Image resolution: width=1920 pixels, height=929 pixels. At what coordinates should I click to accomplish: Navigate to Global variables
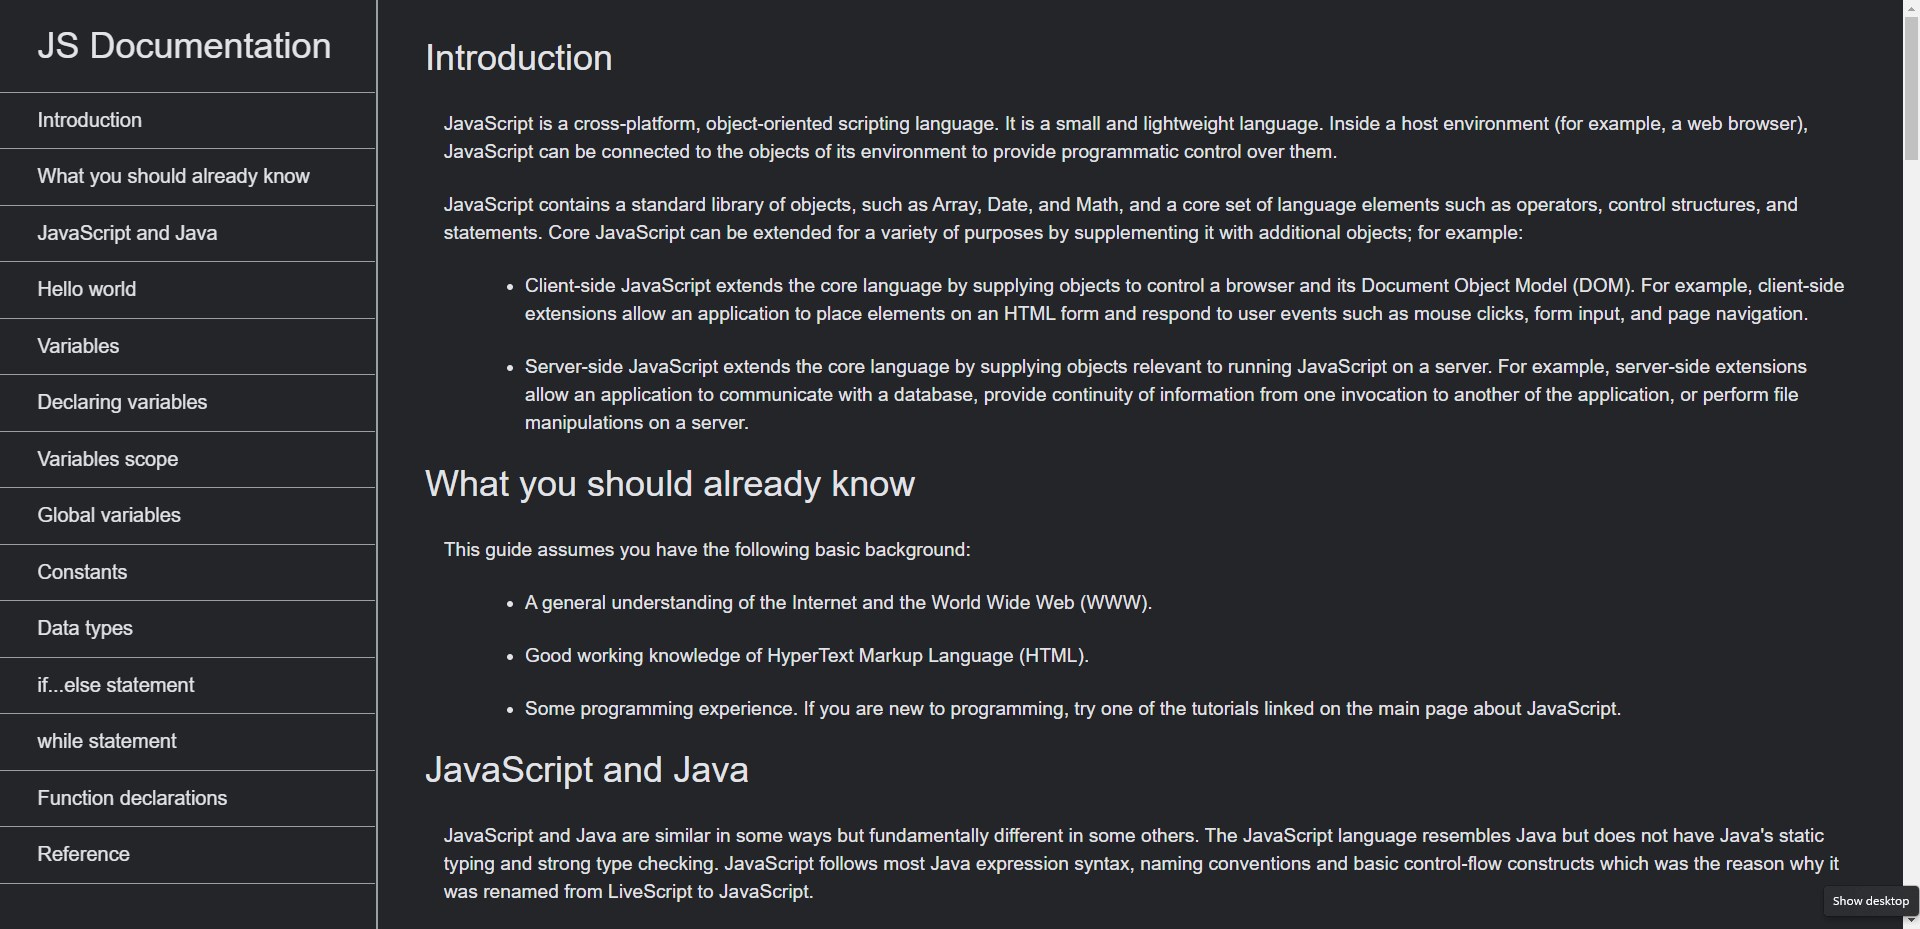click(108, 515)
